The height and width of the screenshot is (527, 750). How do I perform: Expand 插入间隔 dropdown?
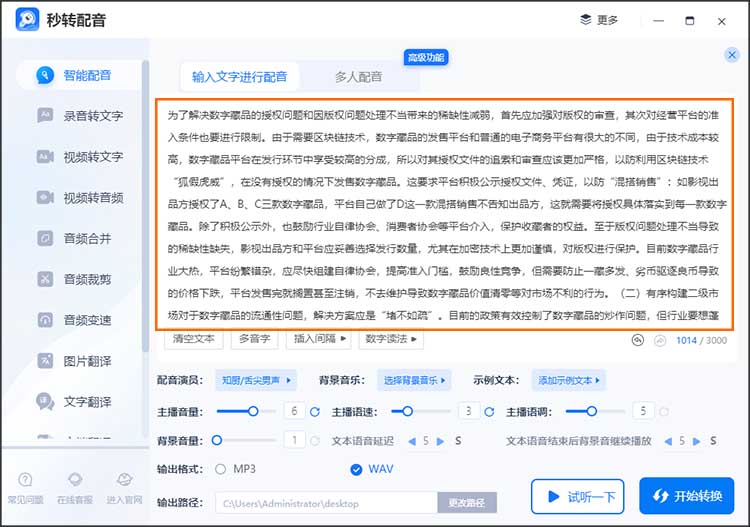(x=319, y=339)
